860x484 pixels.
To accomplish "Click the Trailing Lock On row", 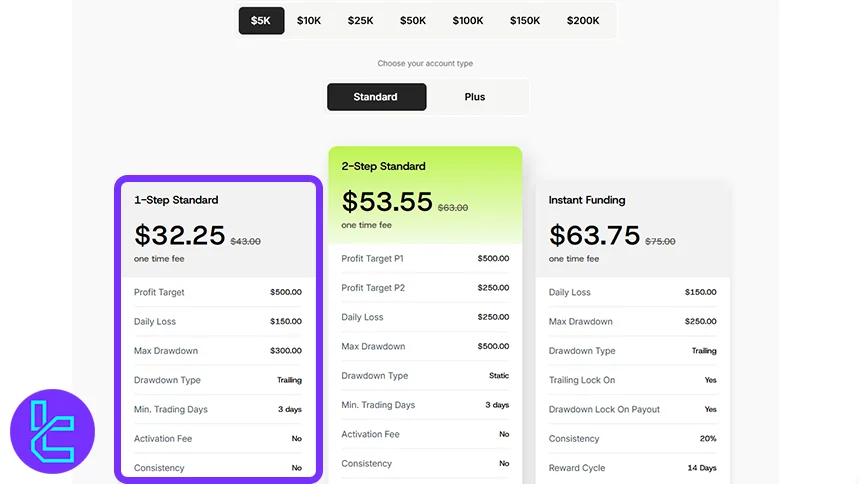I will point(632,380).
